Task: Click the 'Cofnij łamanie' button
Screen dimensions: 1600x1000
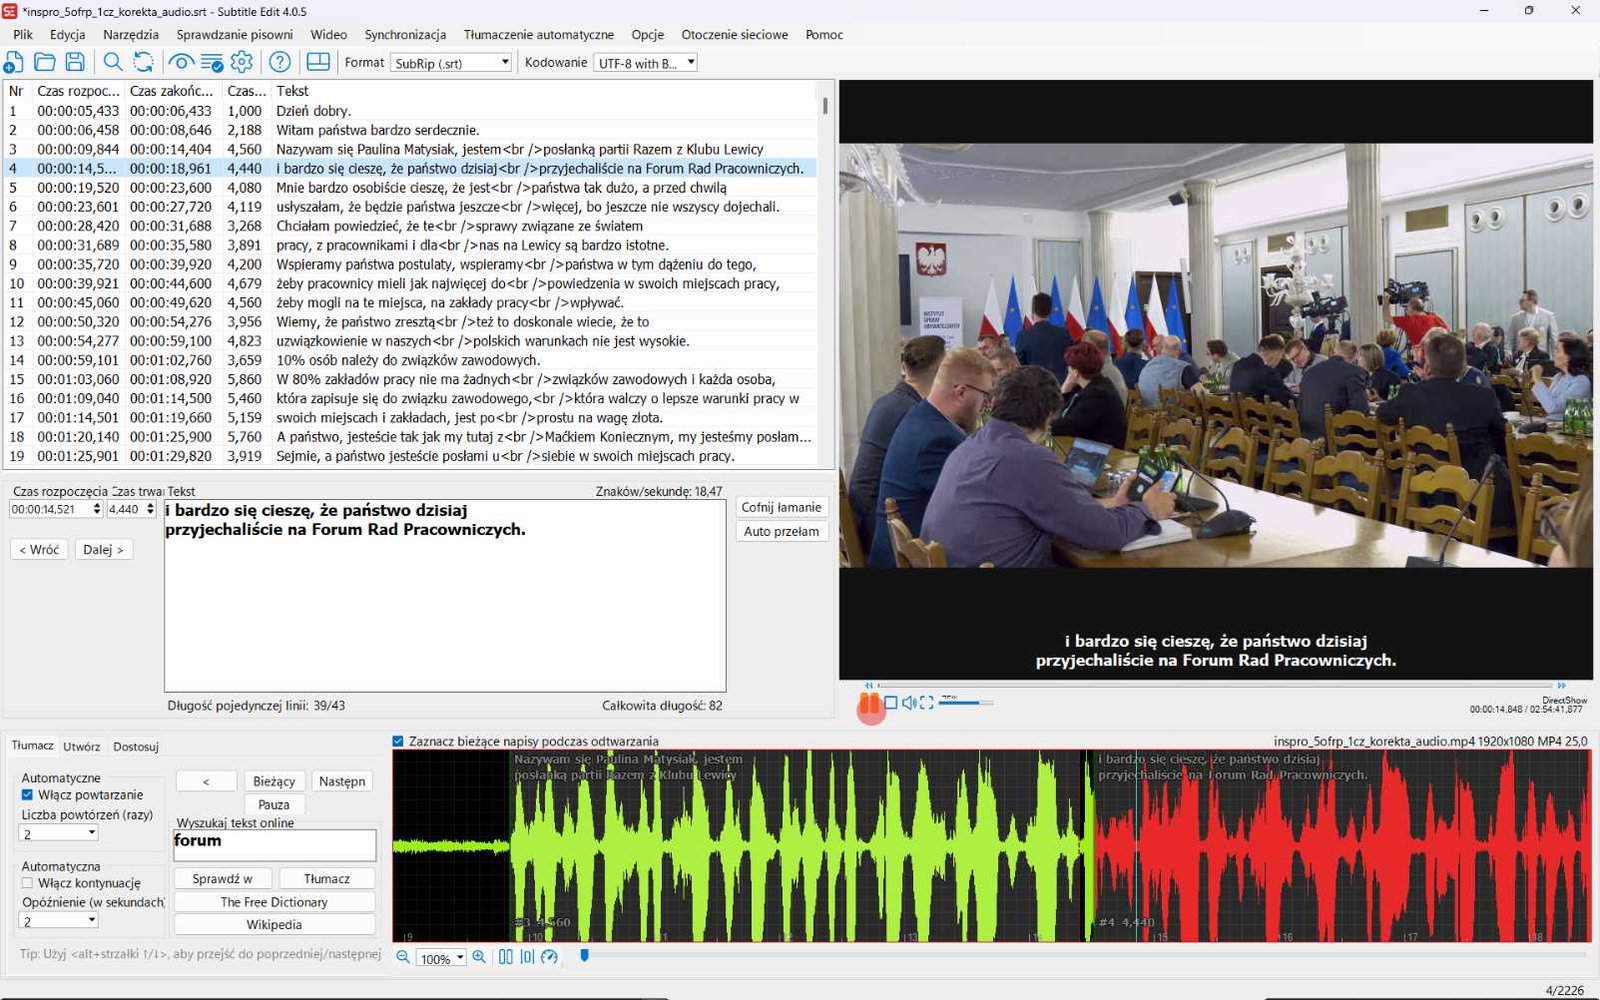Action: pyautogui.click(x=781, y=507)
